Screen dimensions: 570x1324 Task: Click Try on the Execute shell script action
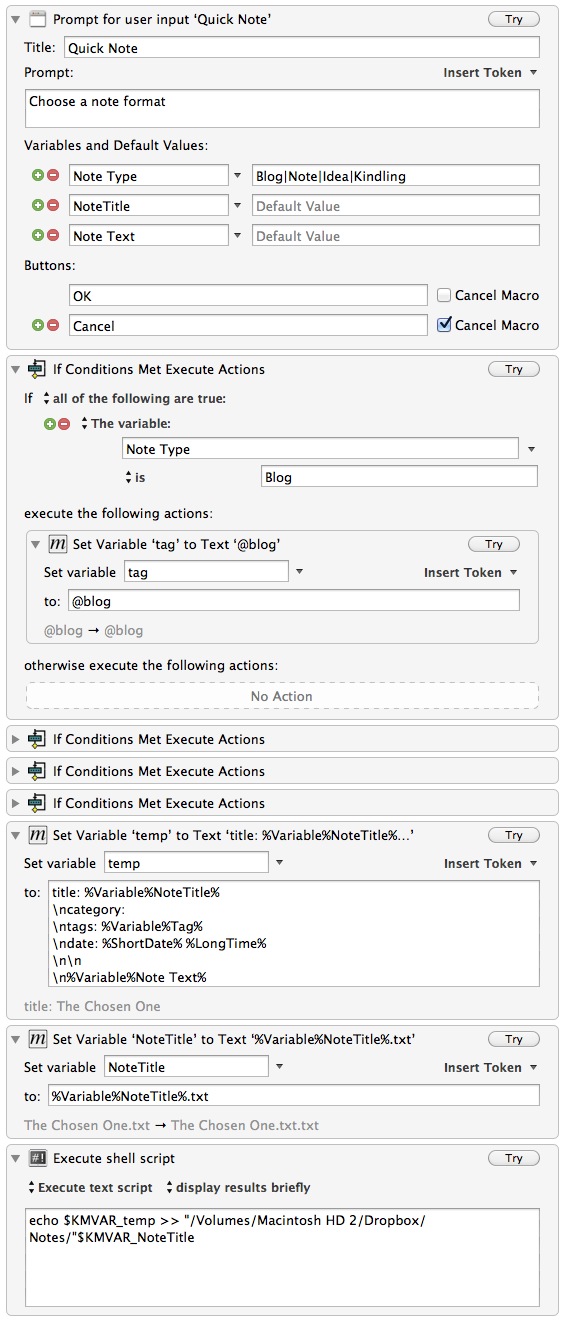coord(514,1158)
